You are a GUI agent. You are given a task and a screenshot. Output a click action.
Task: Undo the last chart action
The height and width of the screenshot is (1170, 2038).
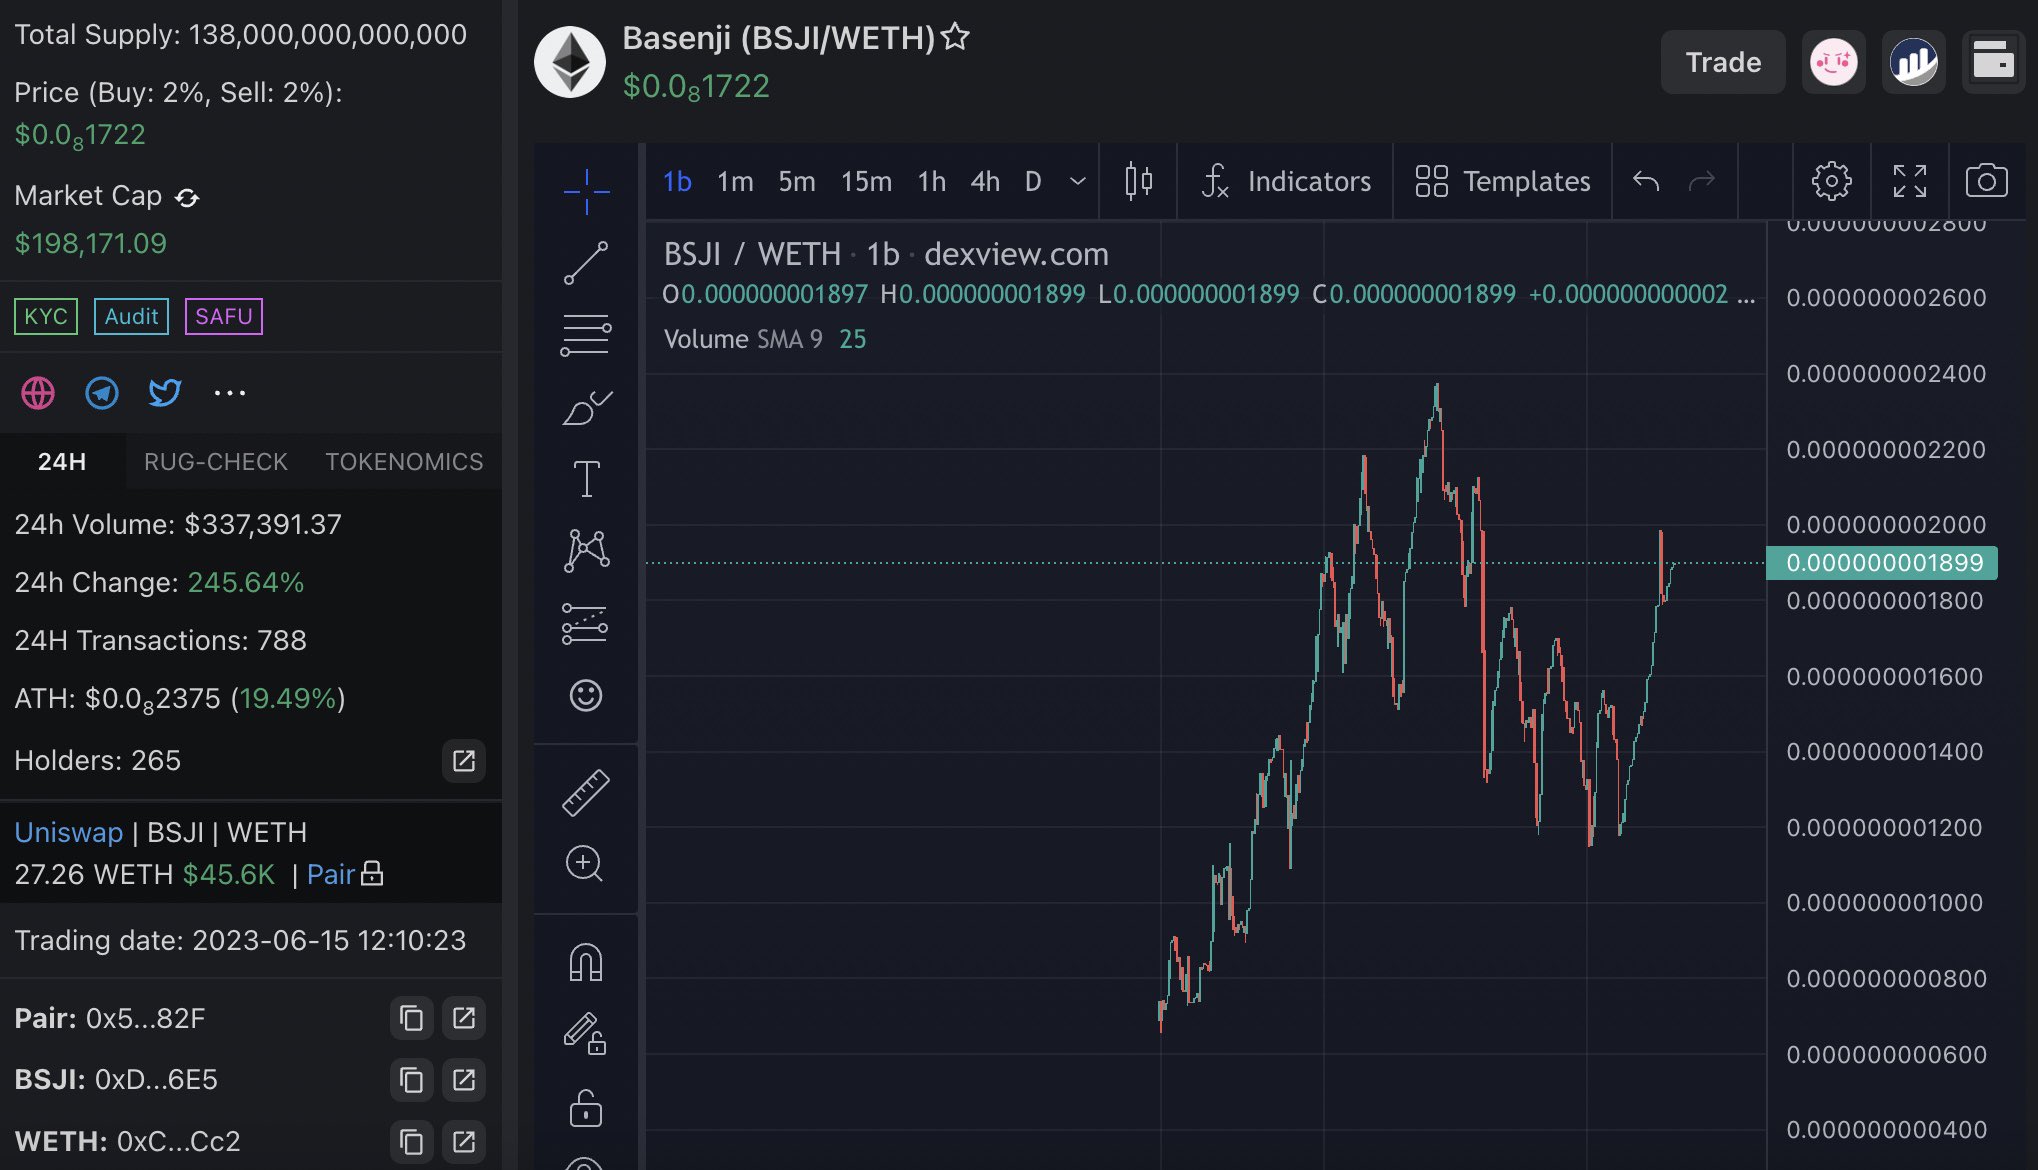[1646, 181]
